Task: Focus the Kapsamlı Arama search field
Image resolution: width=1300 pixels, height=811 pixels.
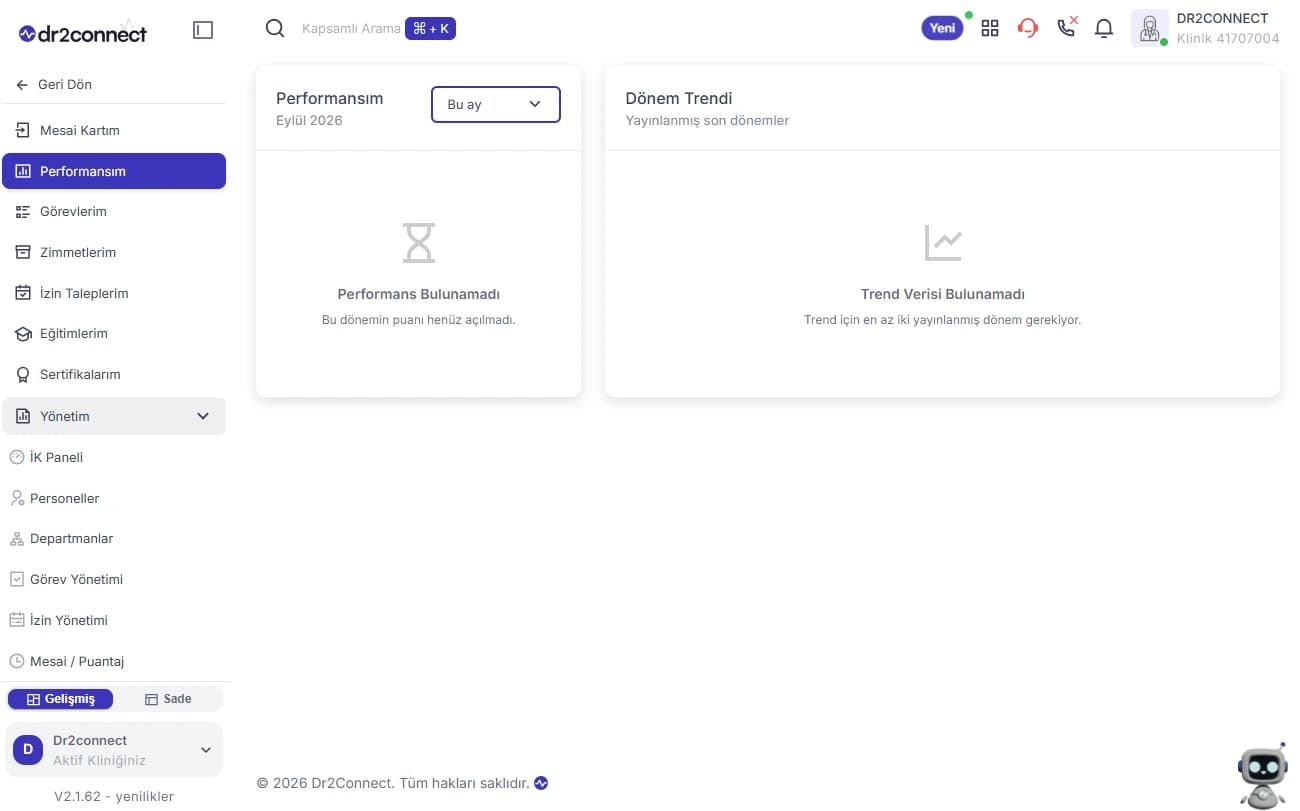Action: [351, 29]
